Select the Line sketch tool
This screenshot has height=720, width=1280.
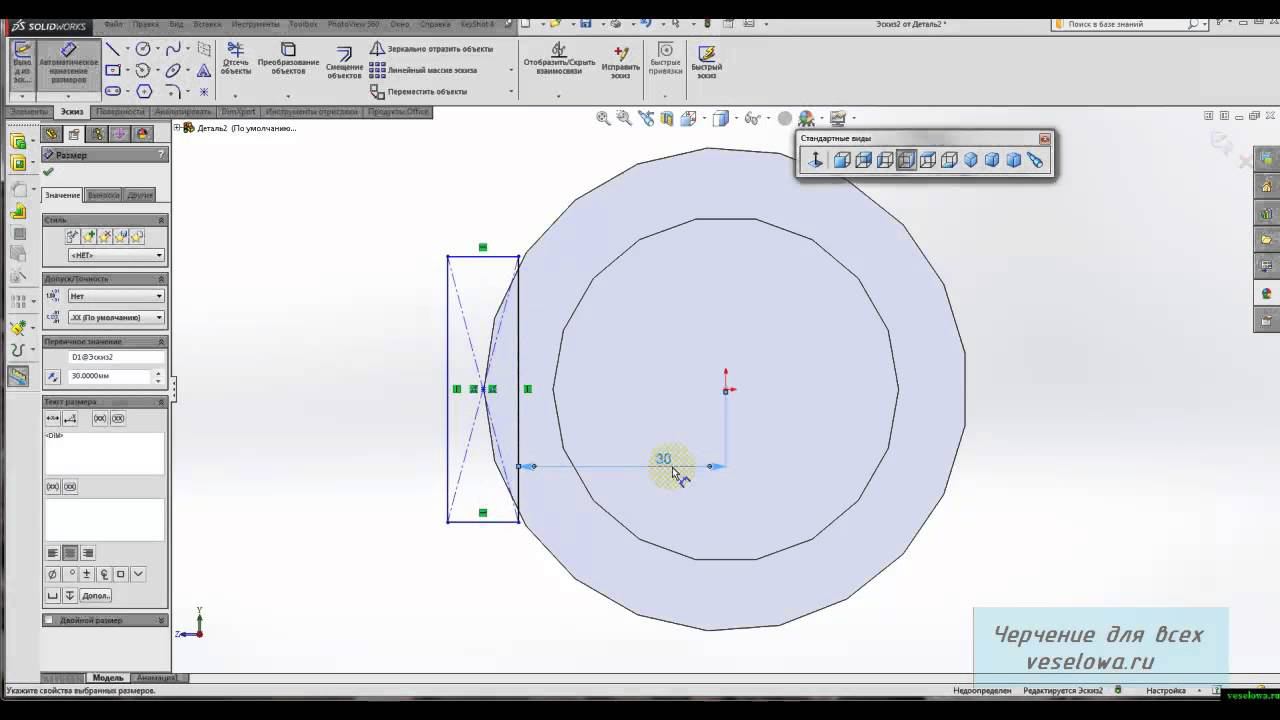click(113, 49)
